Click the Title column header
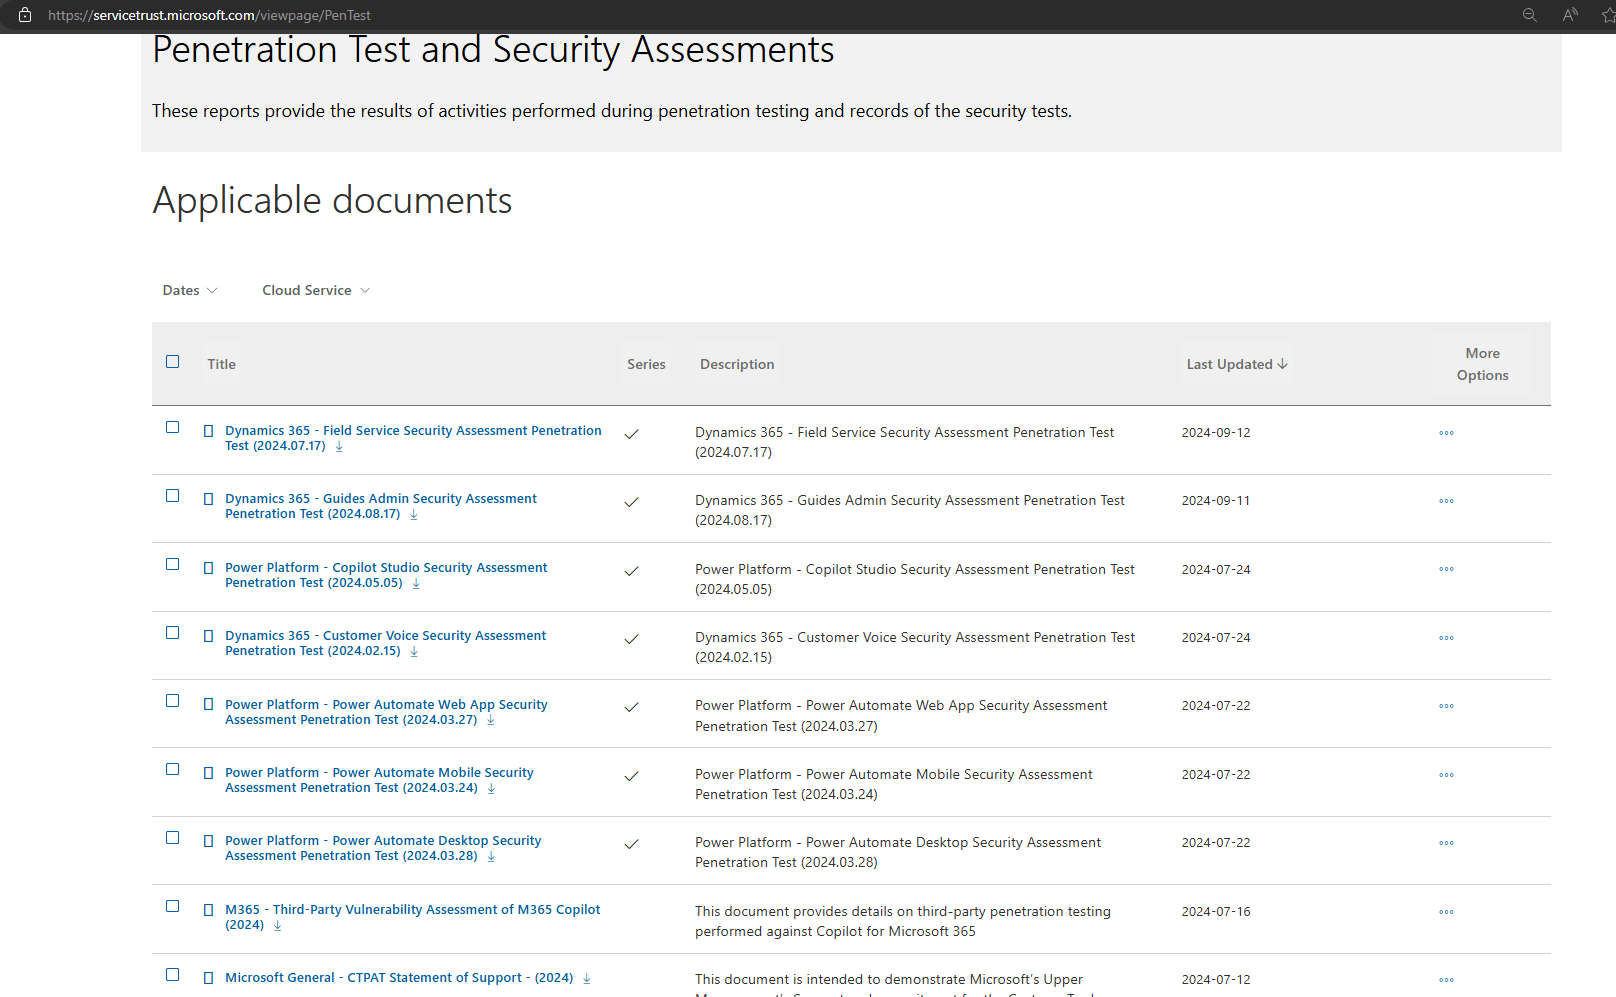 tap(222, 364)
